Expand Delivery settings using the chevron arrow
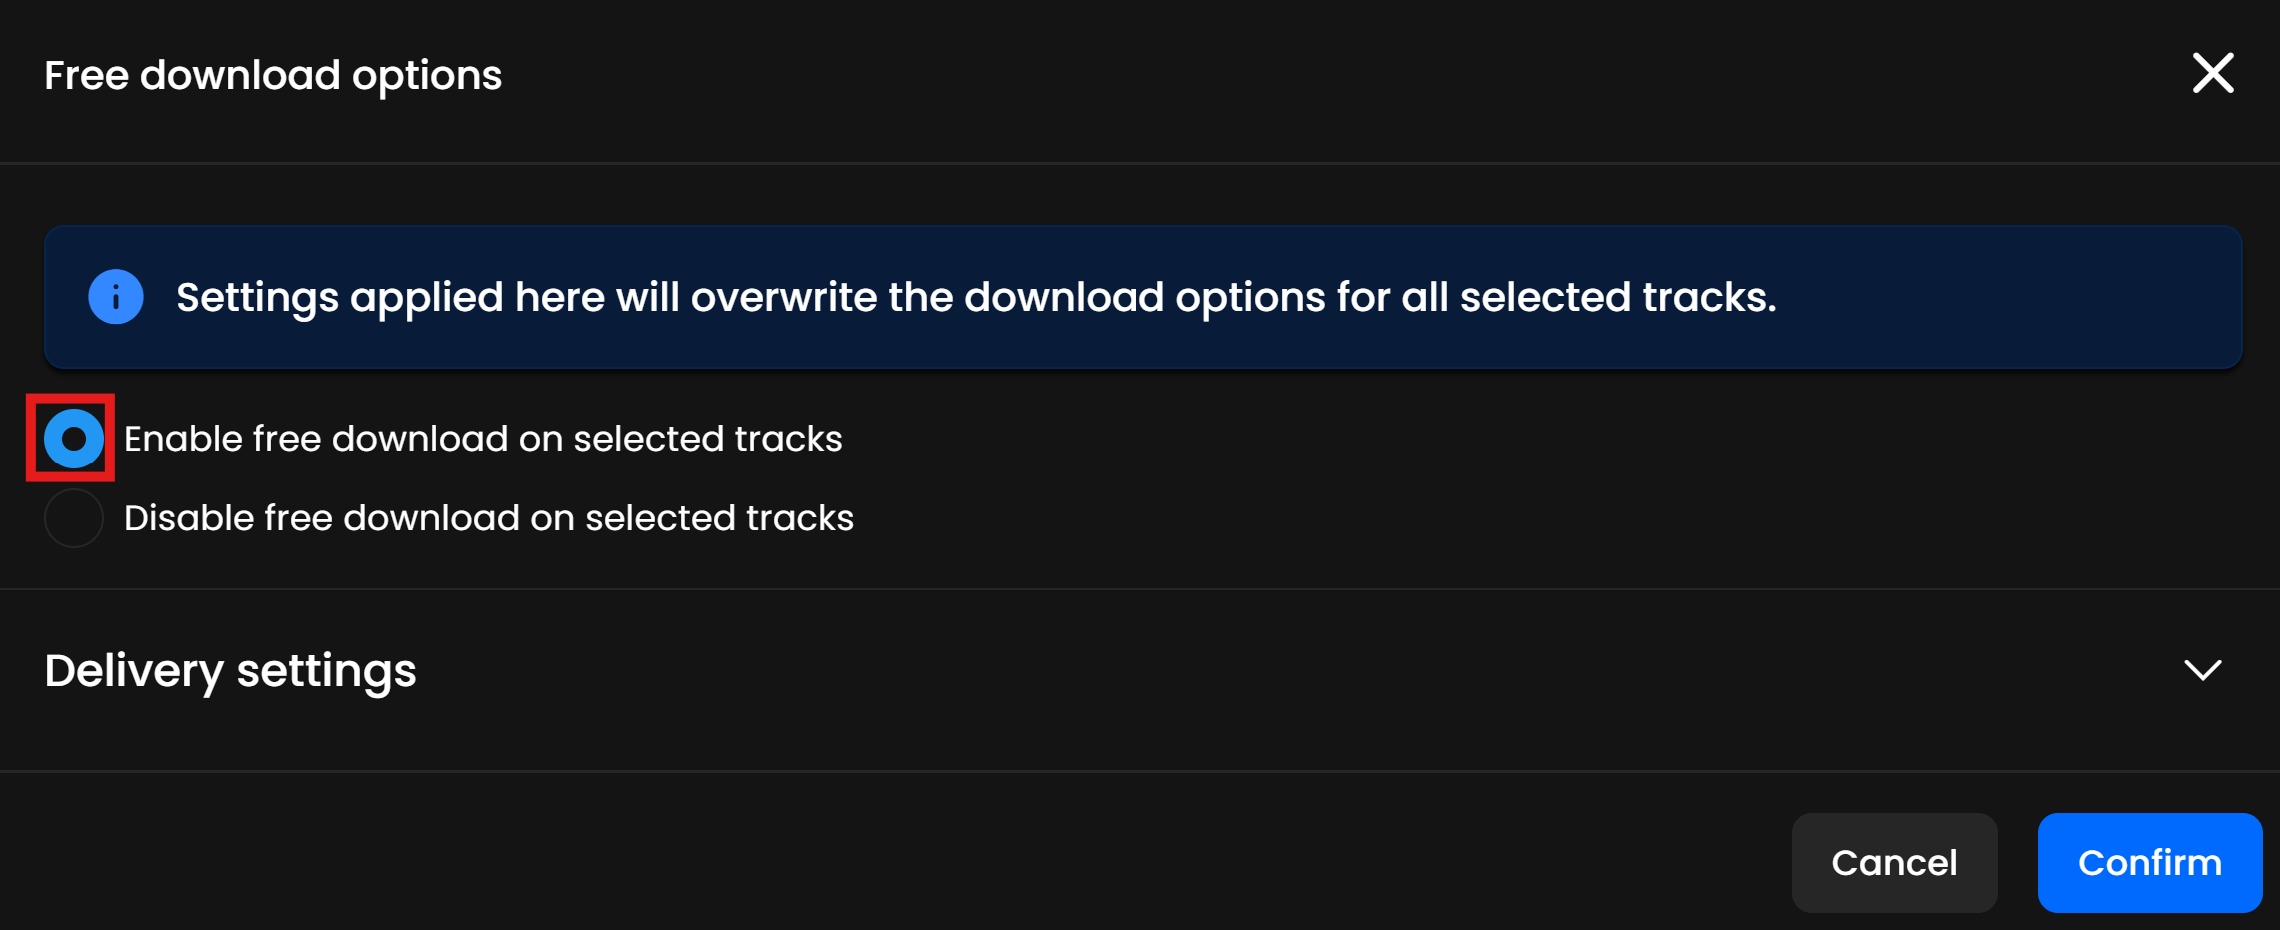 (2202, 670)
